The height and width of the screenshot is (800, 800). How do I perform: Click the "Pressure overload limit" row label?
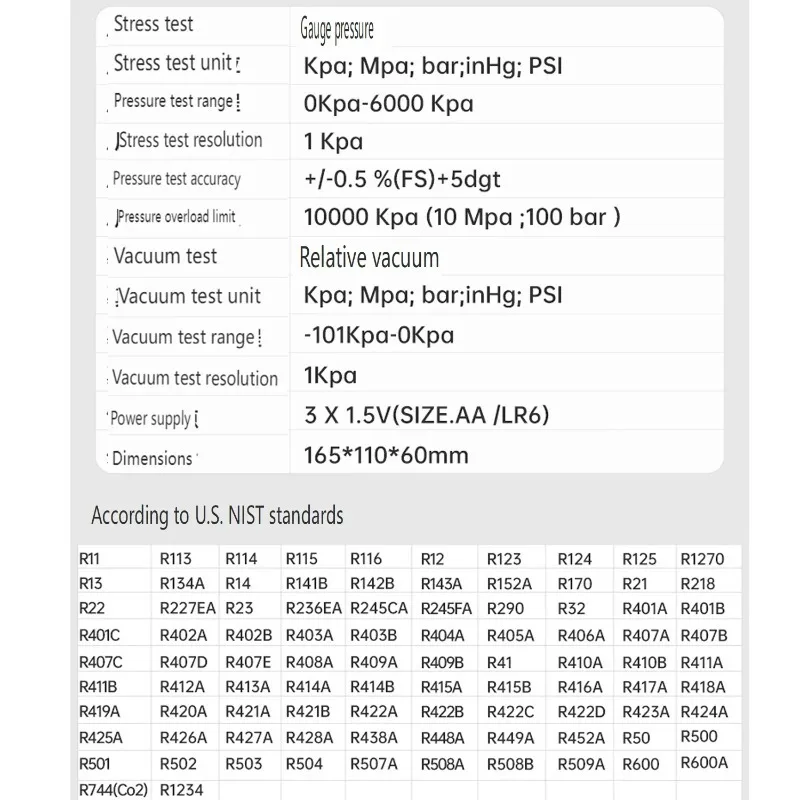pyautogui.click(x=176, y=217)
